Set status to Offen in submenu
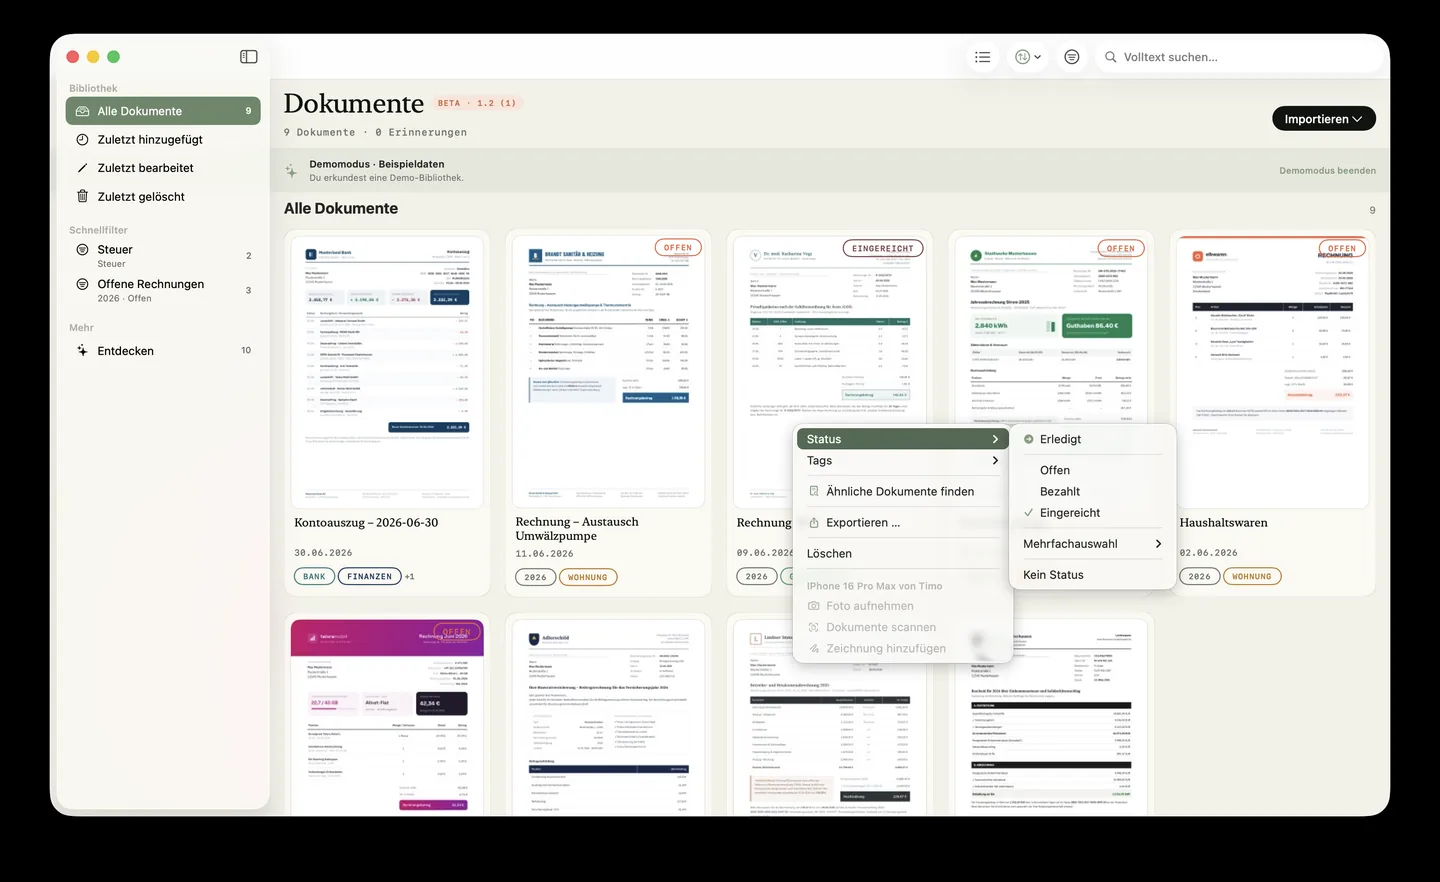This screenshot has width=1440, height=882. (x=1092, y=470)
